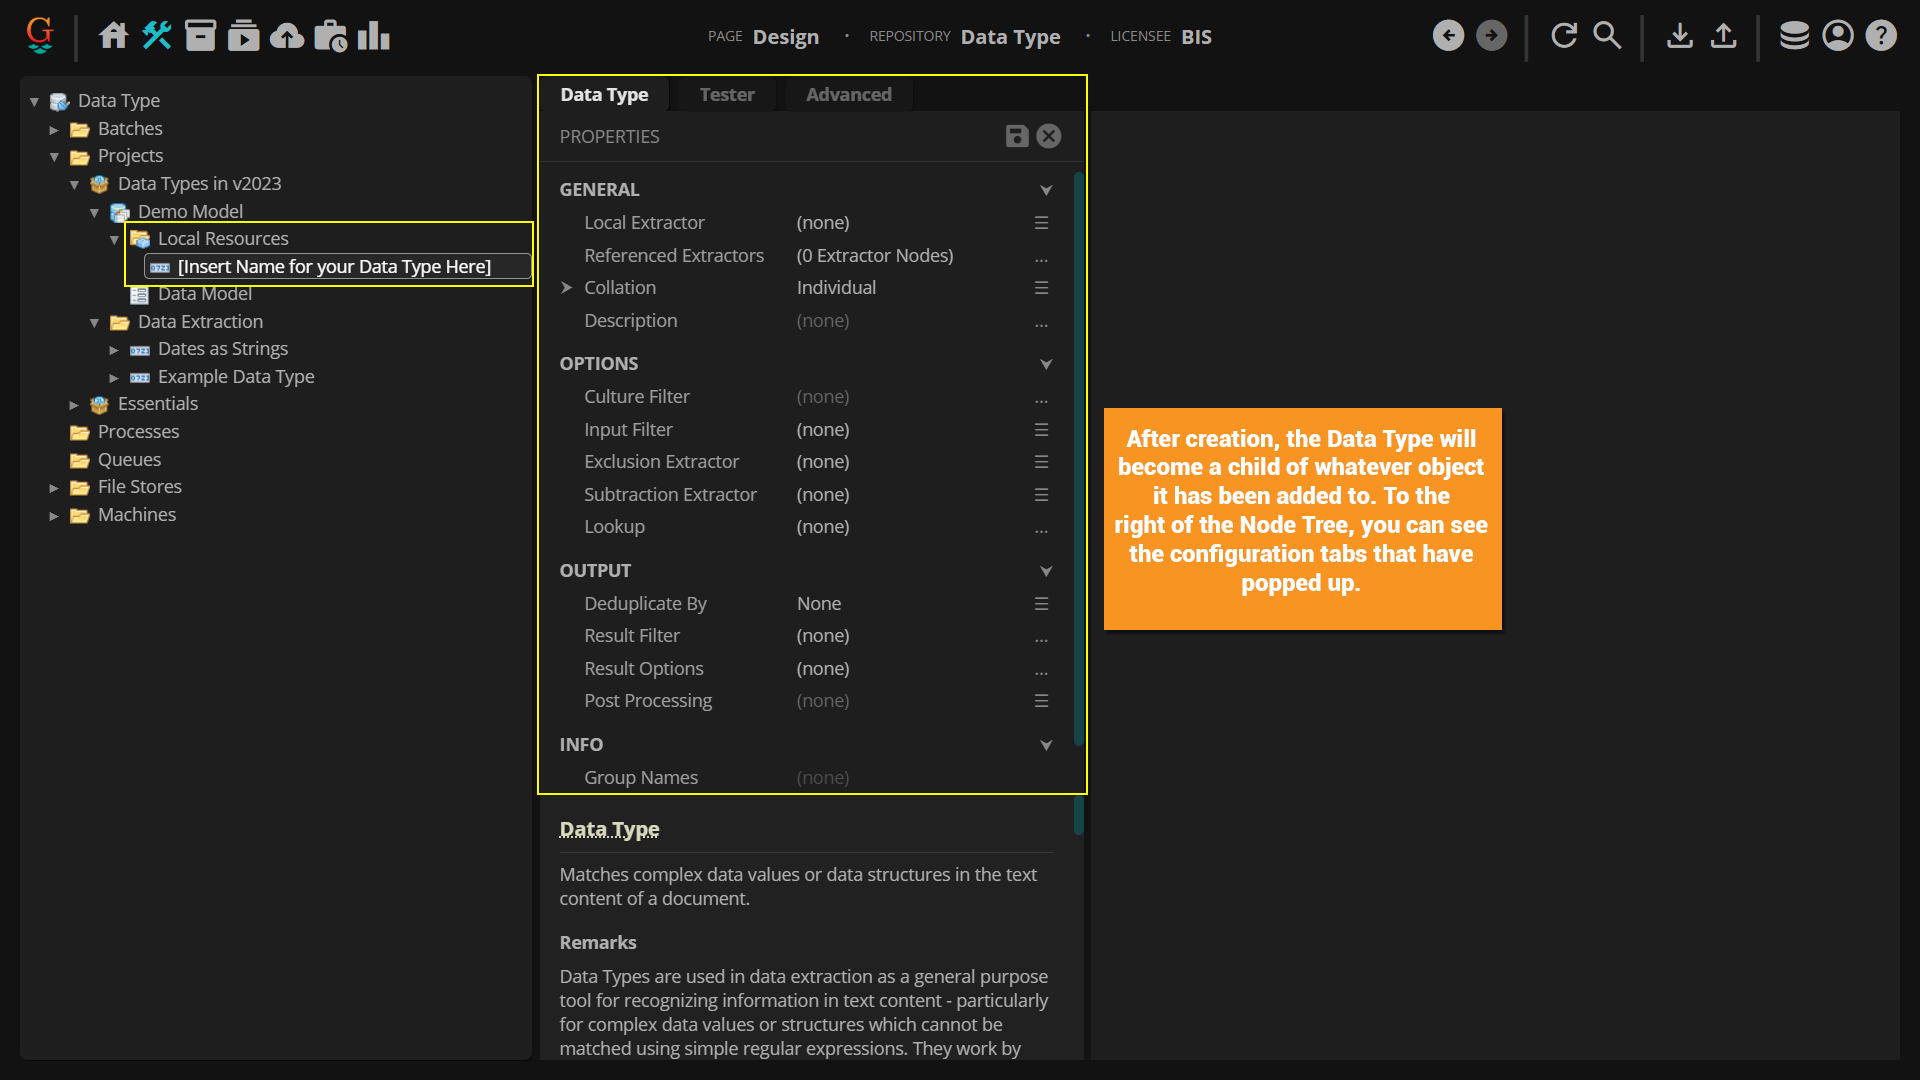The image size is (1920, 1080).
Task: Switch to the Tester tab
Action: click(x=727, y=95)
